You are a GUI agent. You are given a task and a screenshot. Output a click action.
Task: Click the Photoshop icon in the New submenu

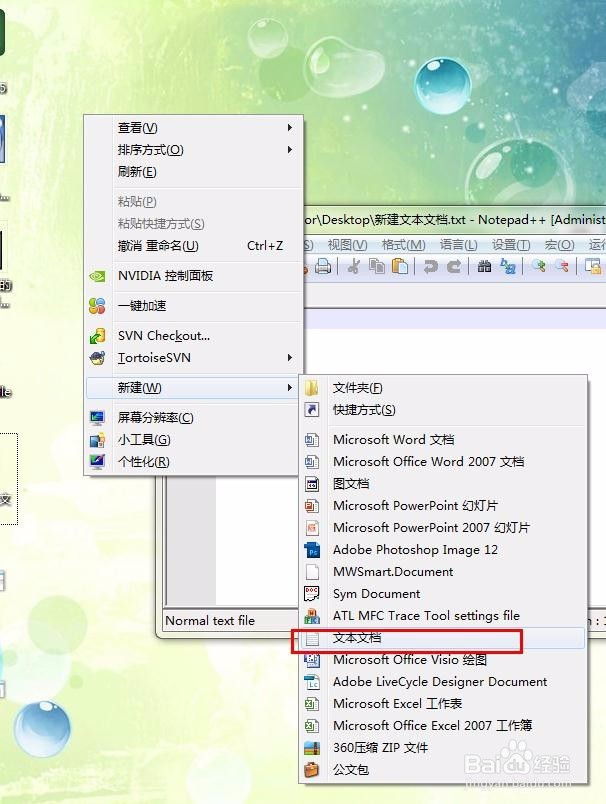[x=312, y=550]
